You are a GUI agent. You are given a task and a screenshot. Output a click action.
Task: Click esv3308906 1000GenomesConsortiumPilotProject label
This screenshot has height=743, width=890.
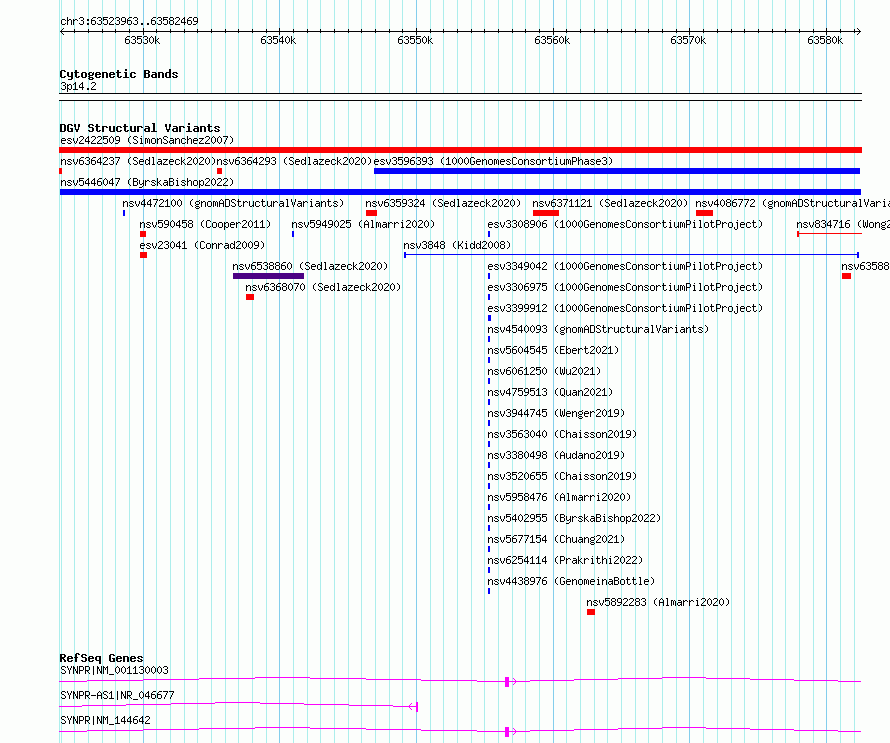pyautogui.click(x=625, y=224)
